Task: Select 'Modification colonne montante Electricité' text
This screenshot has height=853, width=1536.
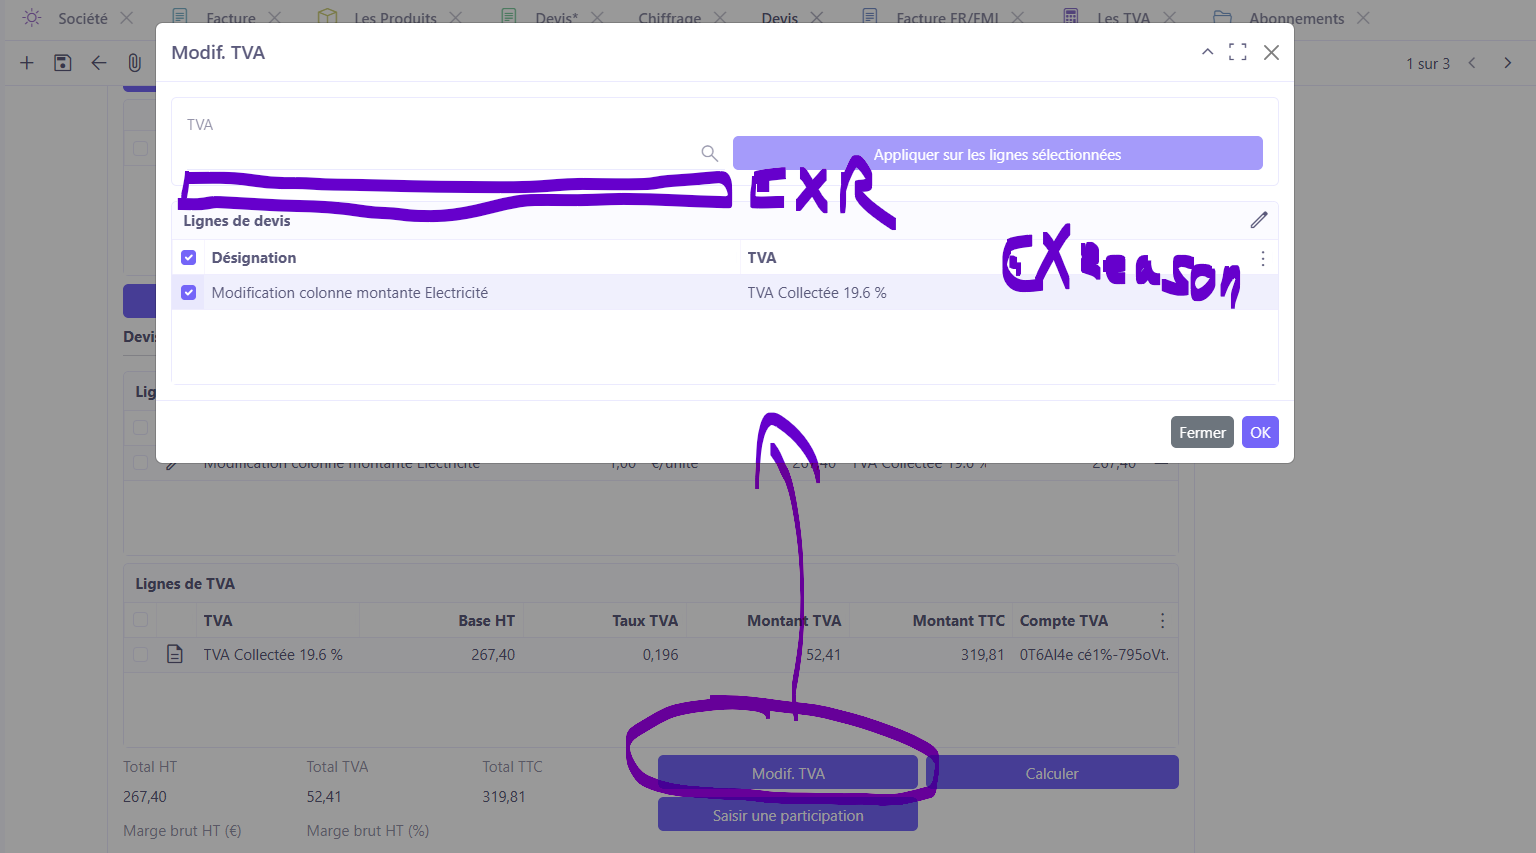Action: pos(350,293)
